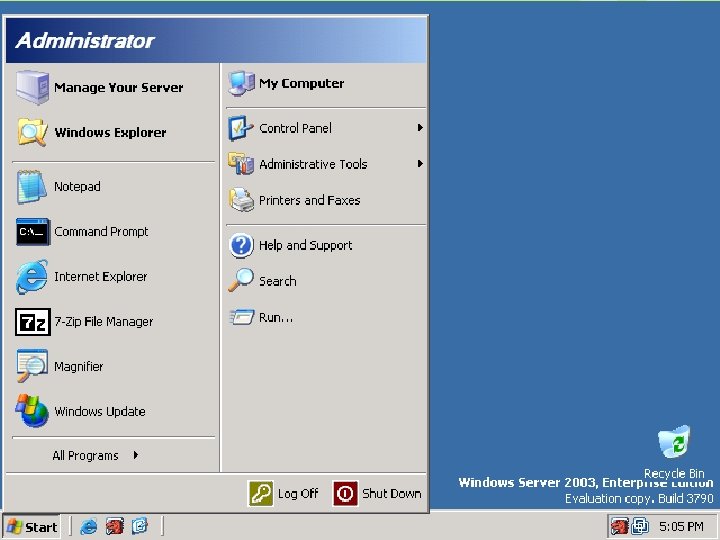Click the monitors icon in system tray
Image resolution: width=720 pixels, height=540 pixels.
pos(640,526)
